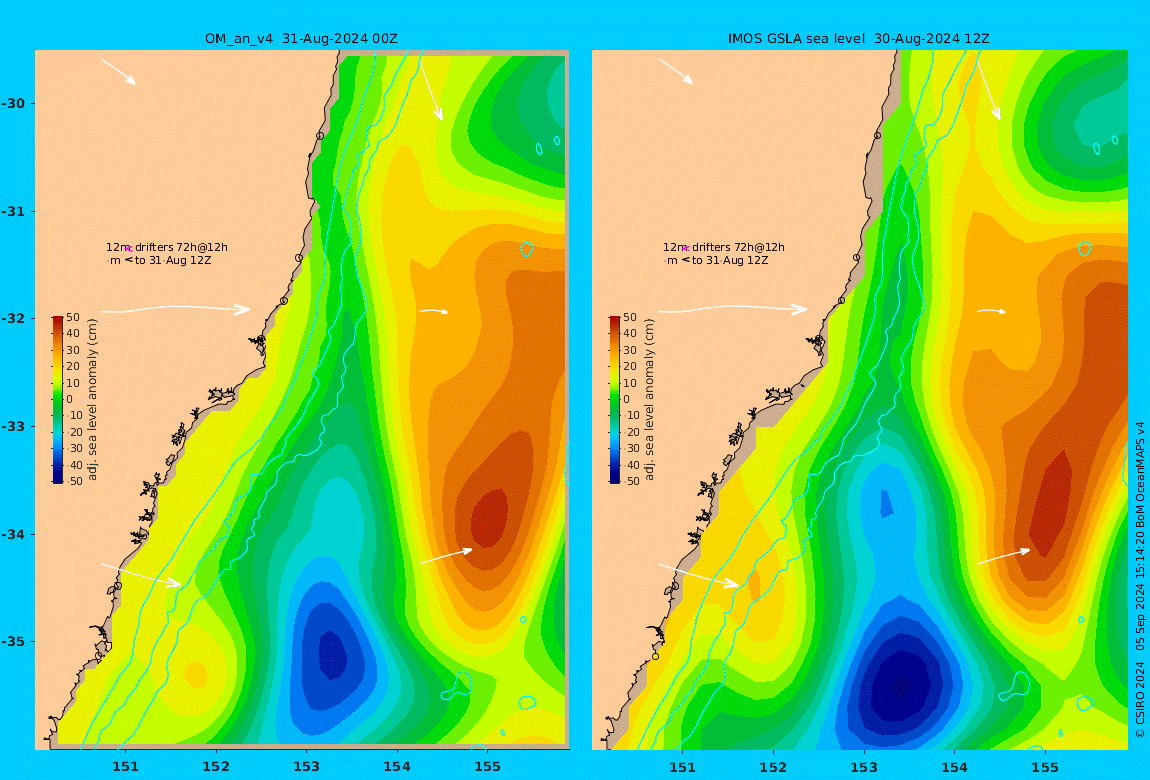Select the -33 latitude label
Viewport: 1150px width, 780px height.
(x=12, y=427)
